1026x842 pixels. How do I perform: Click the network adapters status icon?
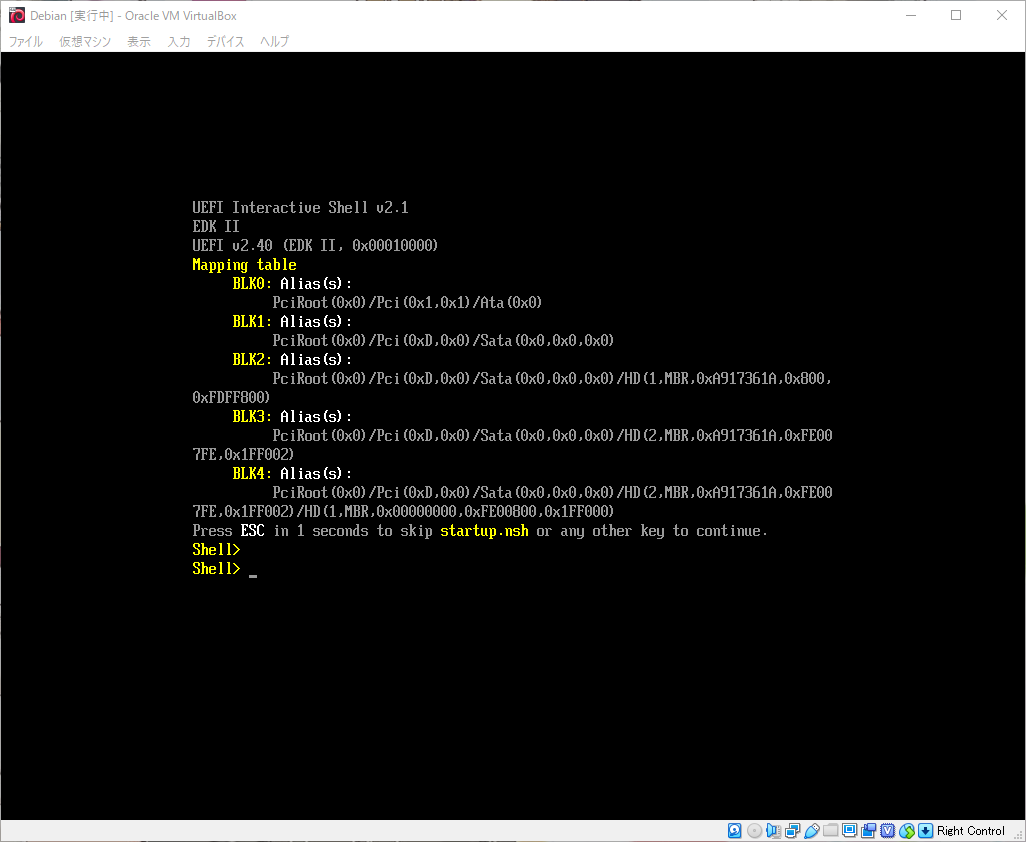[792, 830]
